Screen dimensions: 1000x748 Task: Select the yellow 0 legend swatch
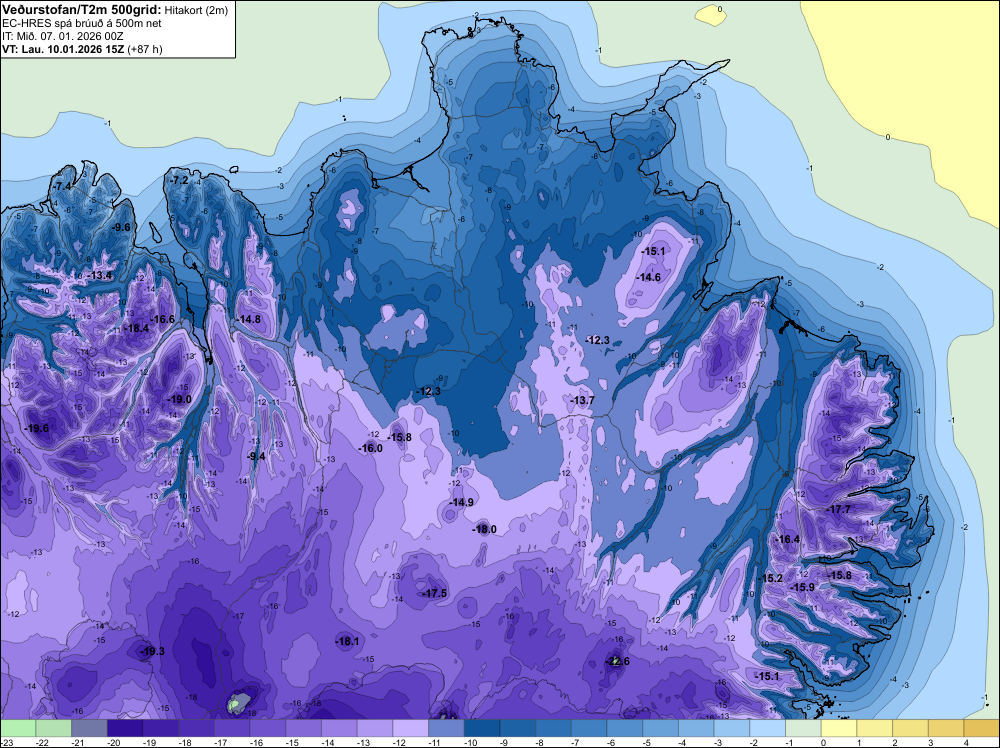coord(839,728)
